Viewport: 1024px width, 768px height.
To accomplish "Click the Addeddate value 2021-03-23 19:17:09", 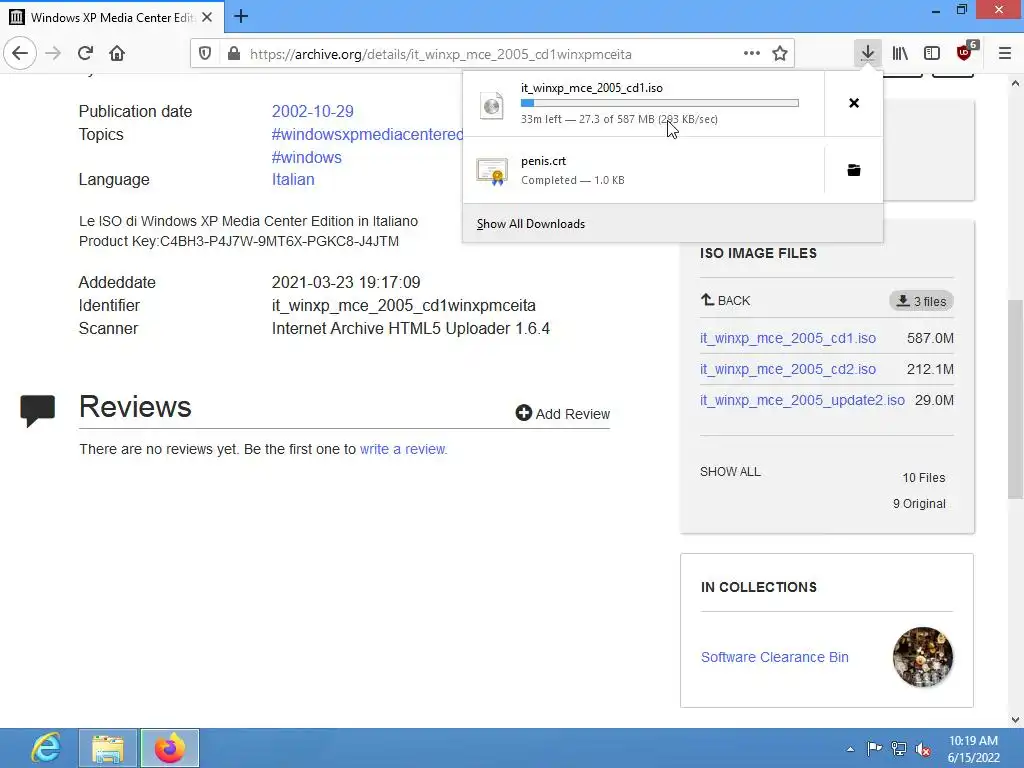I will [346, 283].
